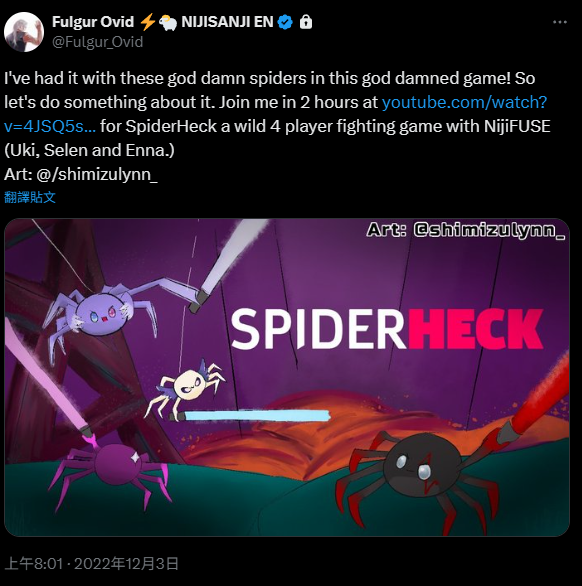Screen dimensions: 582x586
Task: Open the @Fulgur_Ovid handle
Action: pos(98,42)
